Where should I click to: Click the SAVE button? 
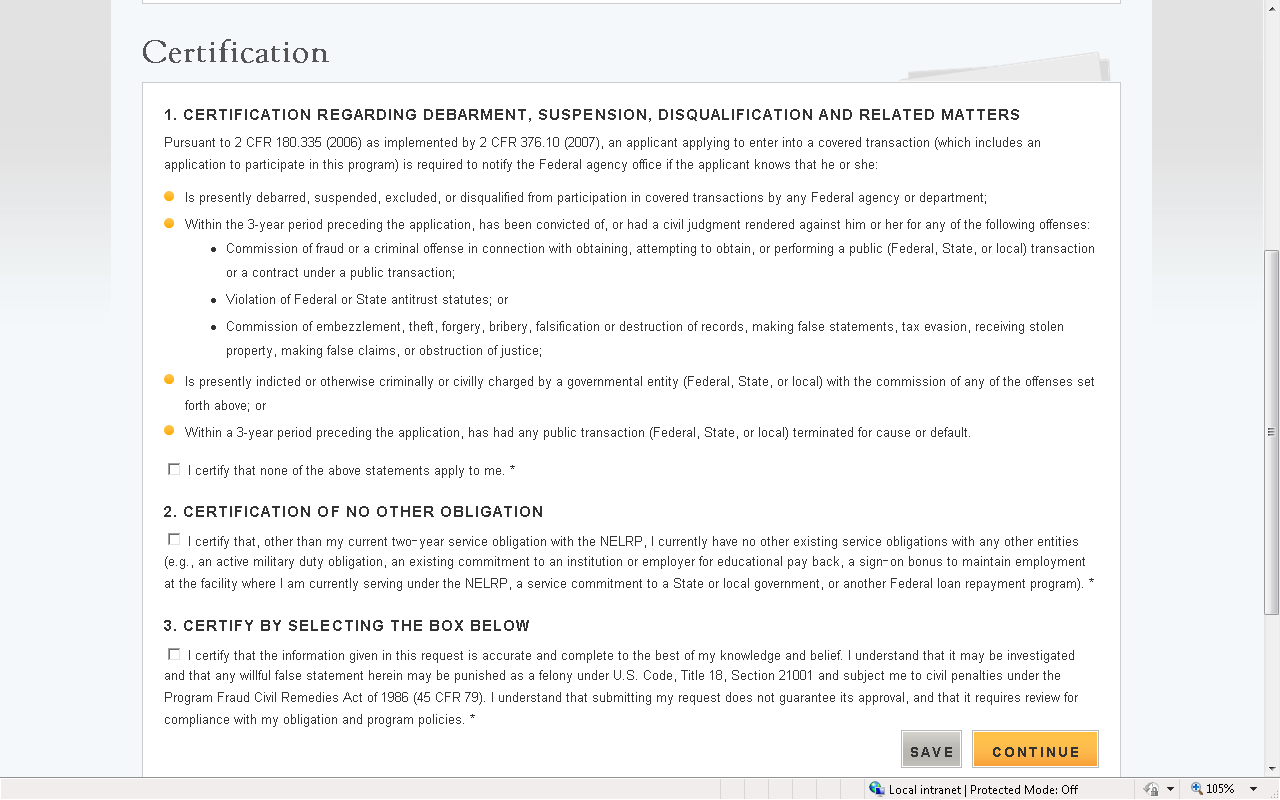pos(931,751)
